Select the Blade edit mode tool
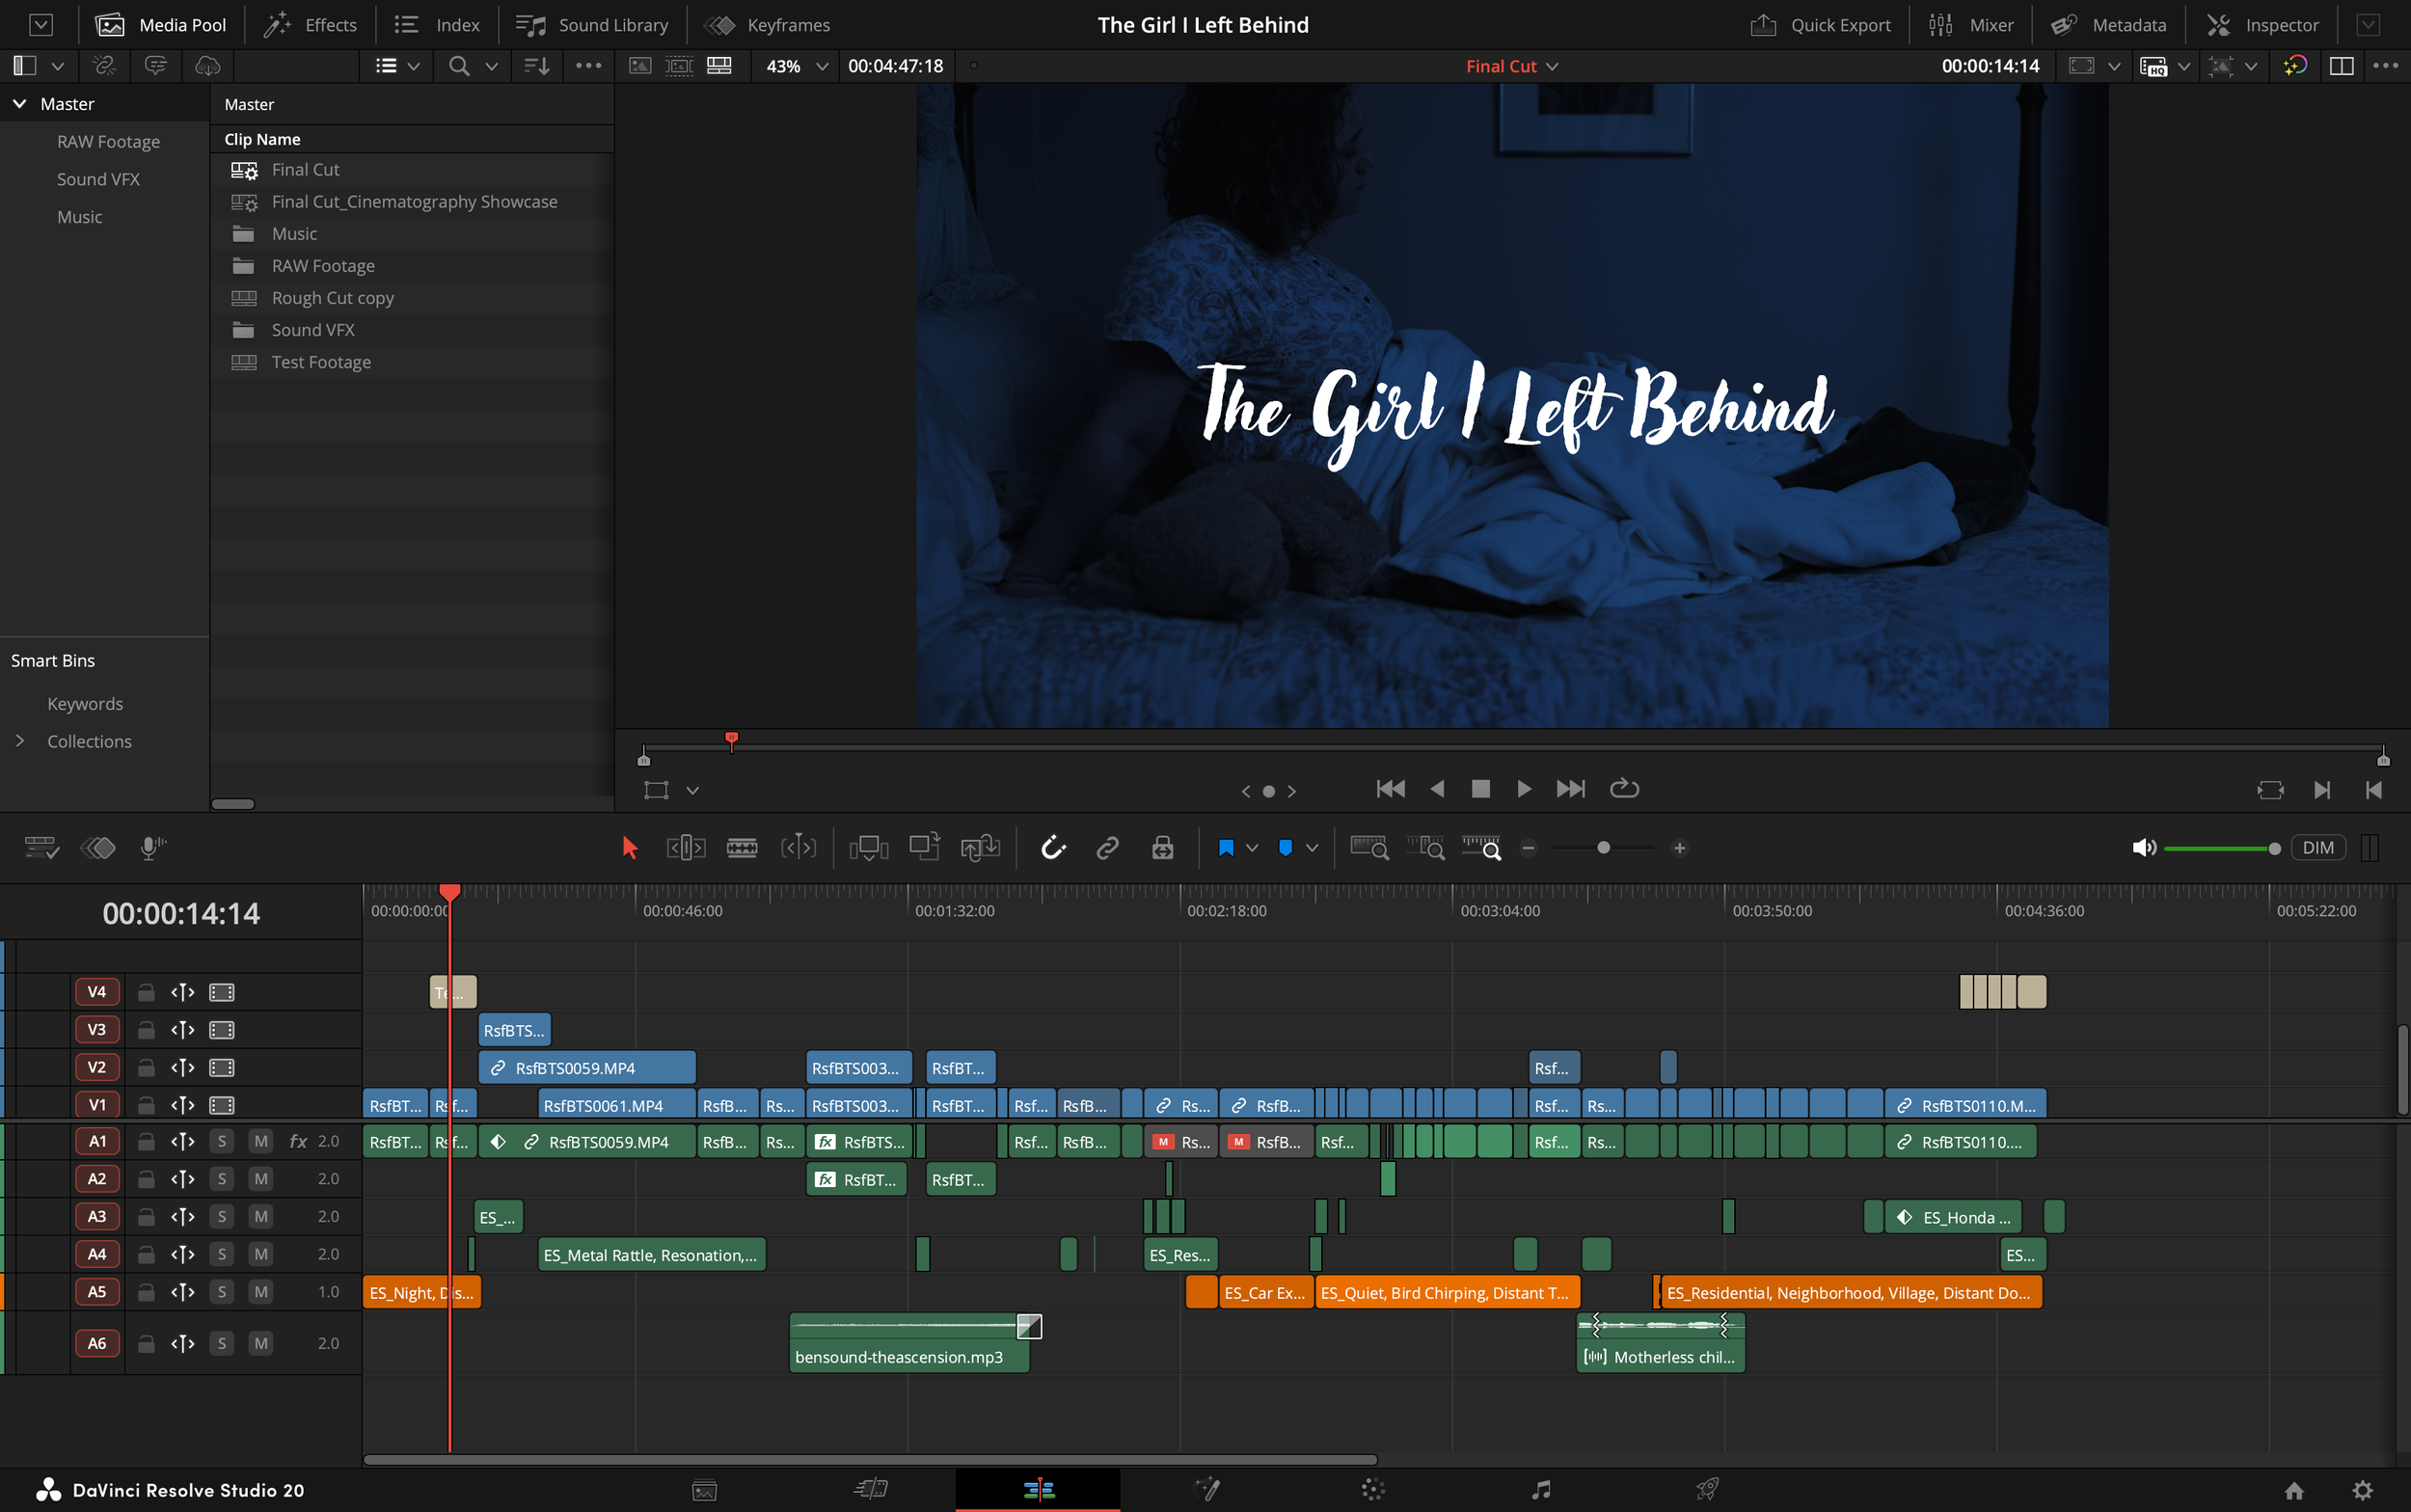Image resolution: width=2411 pixels, height=1512 pixels. [741, 848]
